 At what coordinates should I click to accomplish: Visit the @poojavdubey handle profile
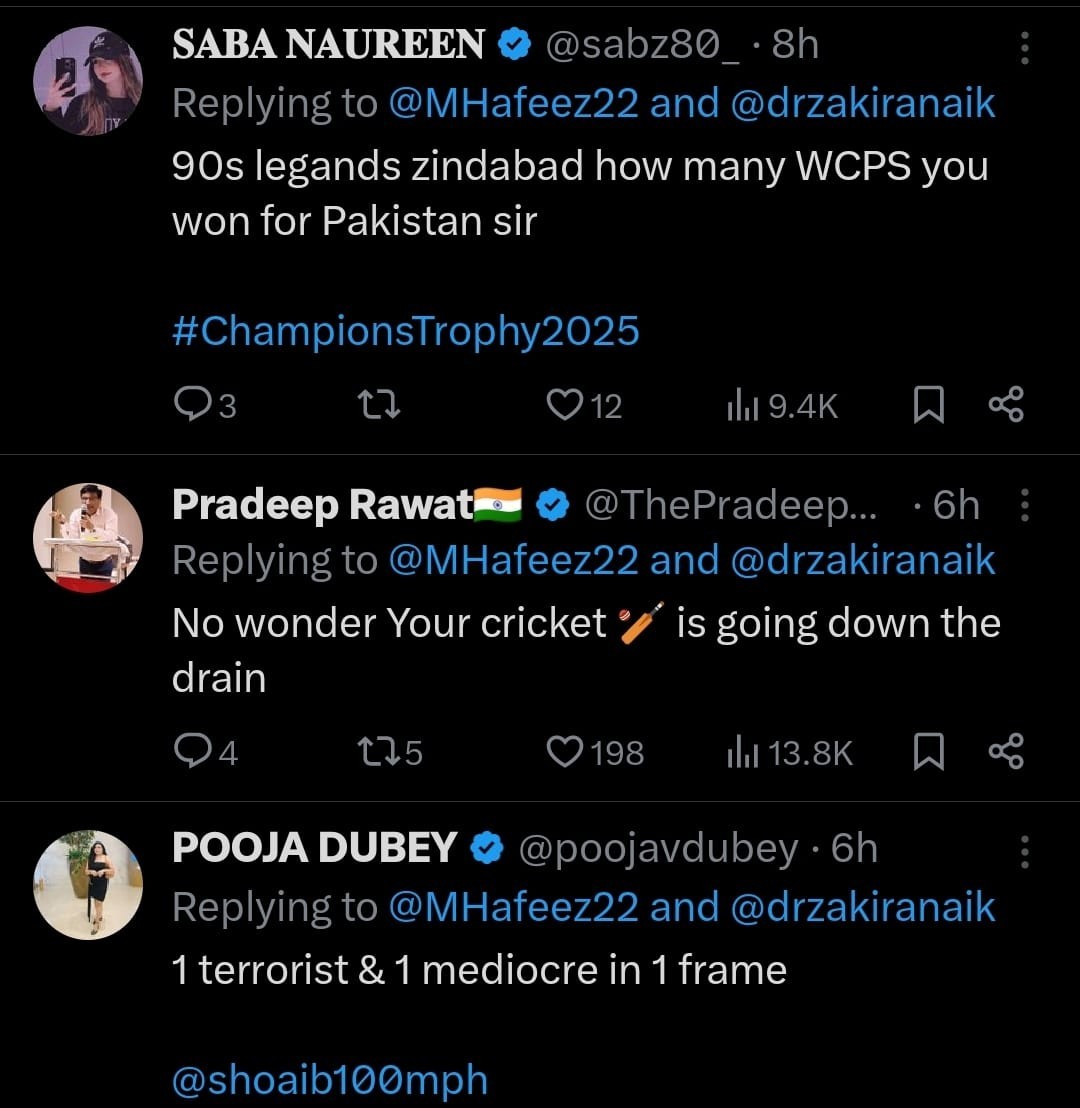tap(658, 849)
